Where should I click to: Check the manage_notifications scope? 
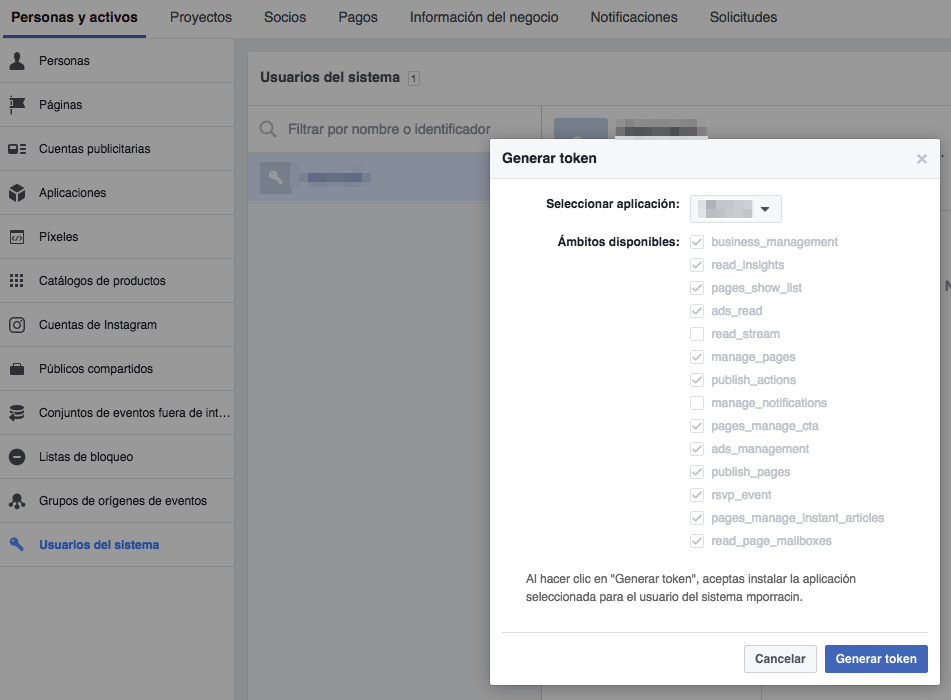(696, 403)
